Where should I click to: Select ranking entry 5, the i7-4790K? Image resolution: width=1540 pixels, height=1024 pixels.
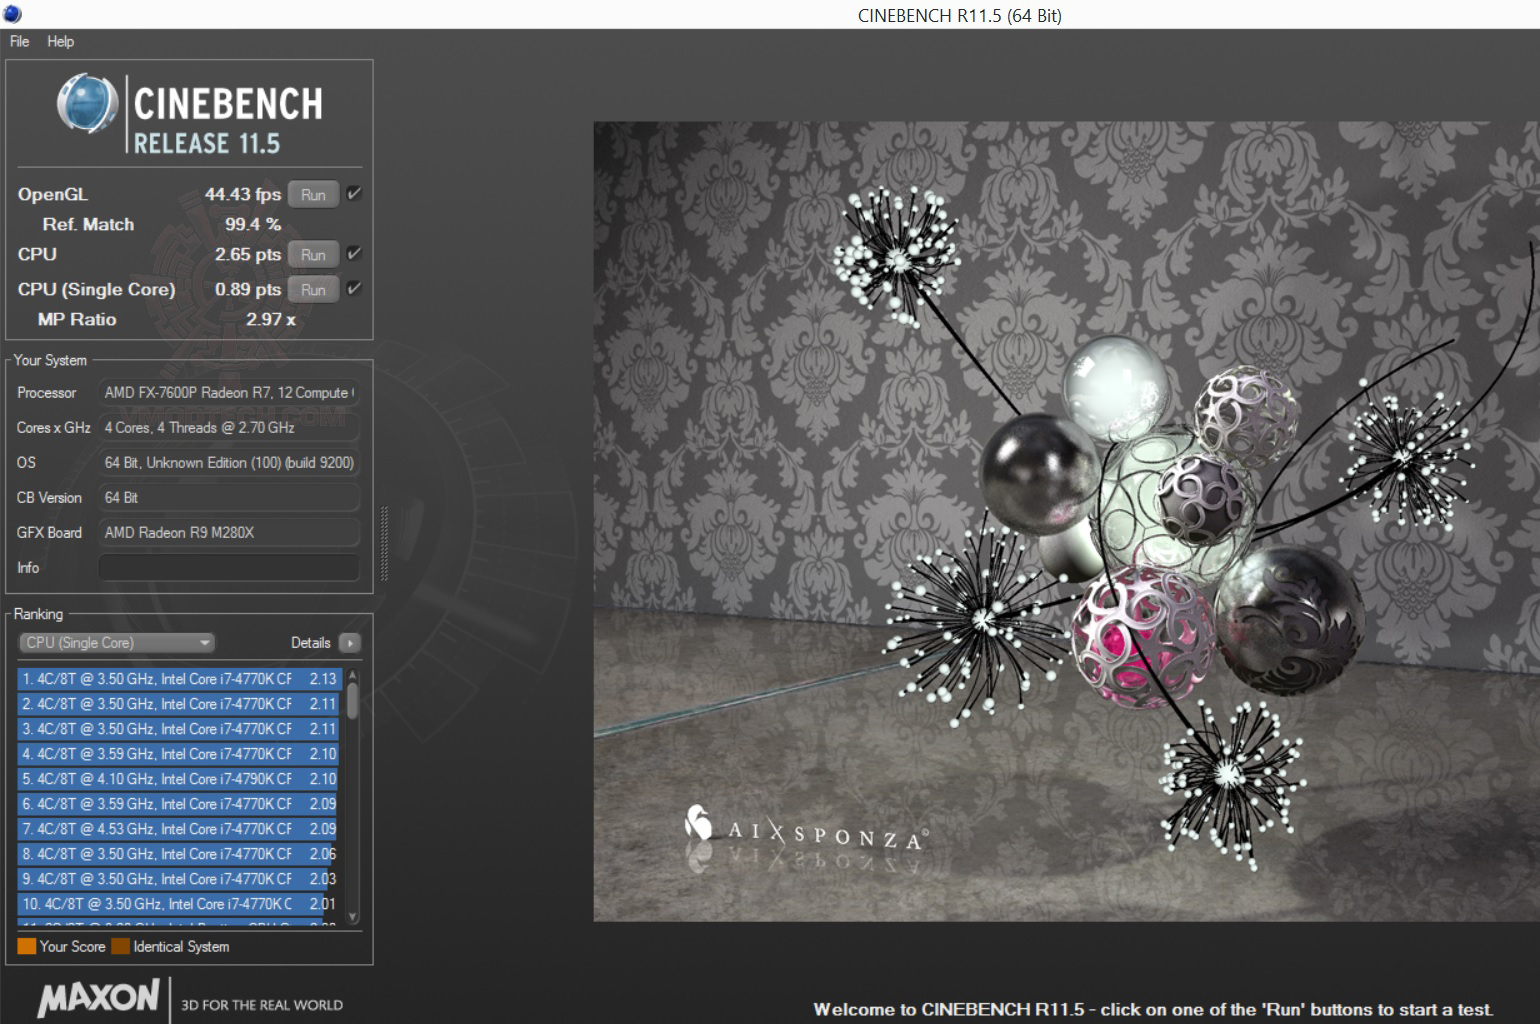click(x=180, y=779)
